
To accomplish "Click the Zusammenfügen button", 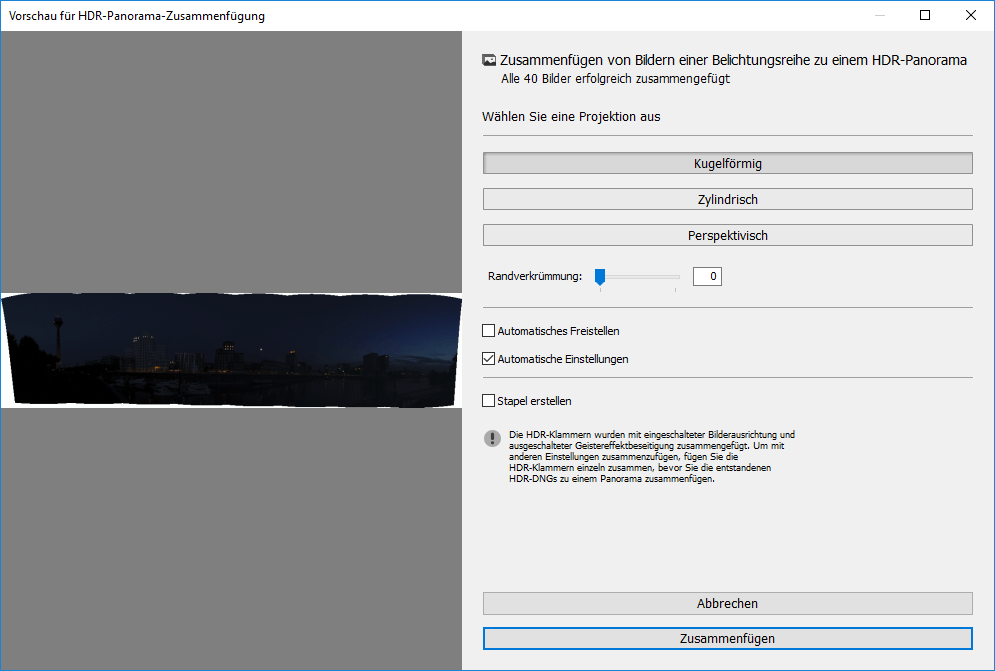I will click(x=727, y=639).
